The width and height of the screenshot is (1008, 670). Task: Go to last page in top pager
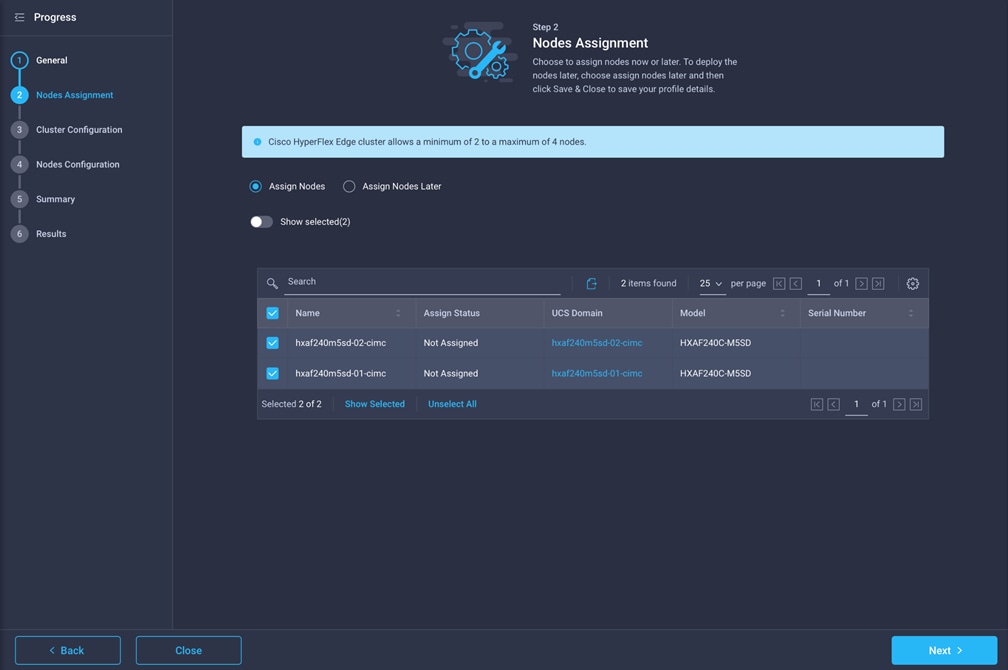pyautogui.click(x=878, y=284)
